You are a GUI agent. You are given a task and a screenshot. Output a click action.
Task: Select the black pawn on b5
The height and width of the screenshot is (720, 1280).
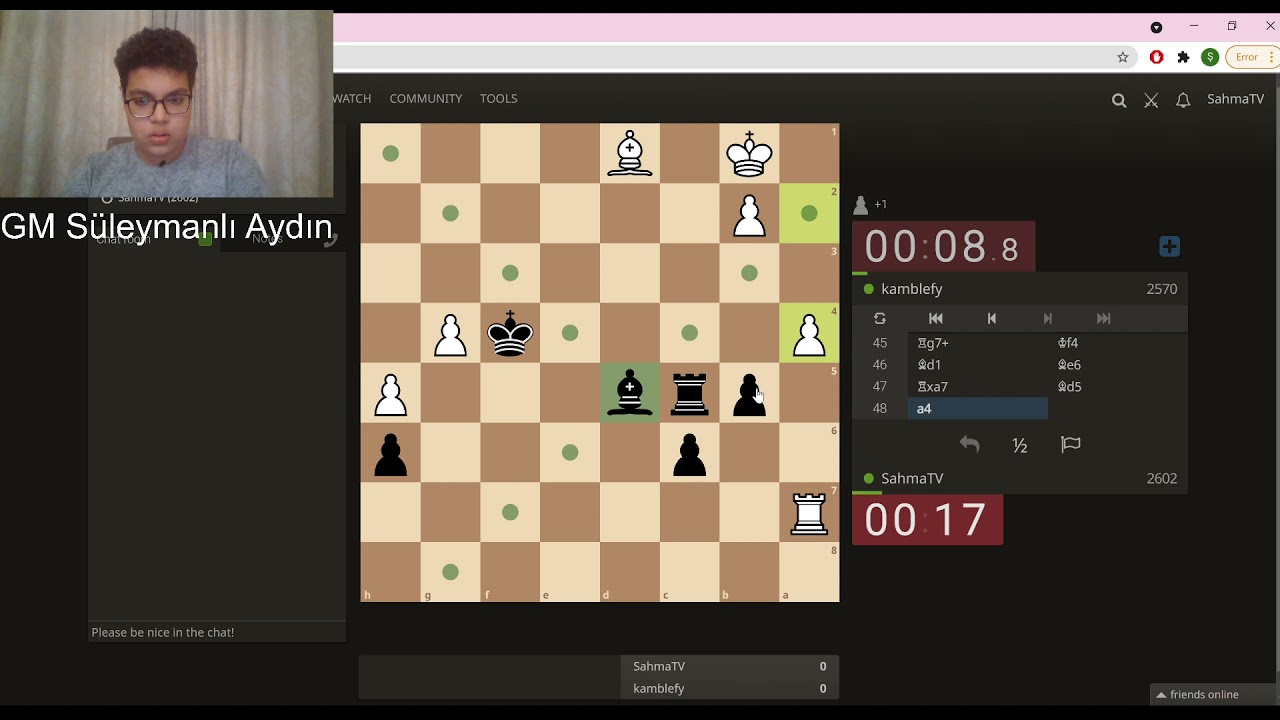coord(750,393)
